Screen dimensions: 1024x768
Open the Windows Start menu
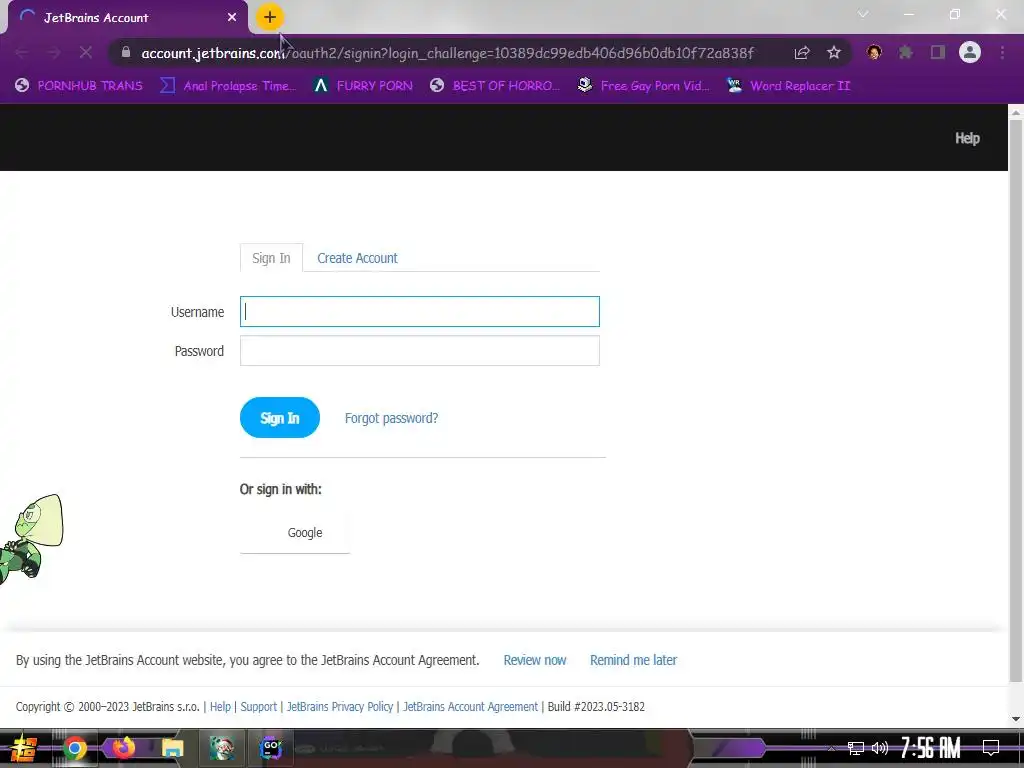(x=24, y=748)
